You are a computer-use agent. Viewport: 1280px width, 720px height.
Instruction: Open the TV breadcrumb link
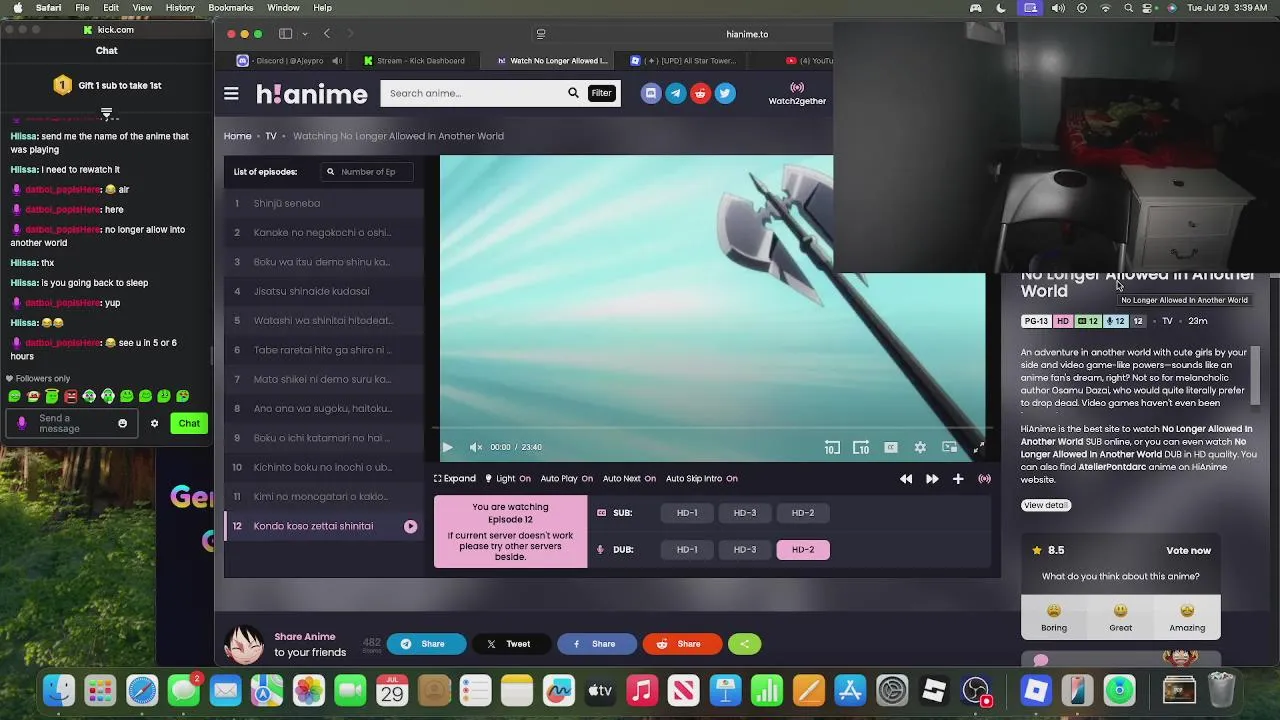(270, 136)
